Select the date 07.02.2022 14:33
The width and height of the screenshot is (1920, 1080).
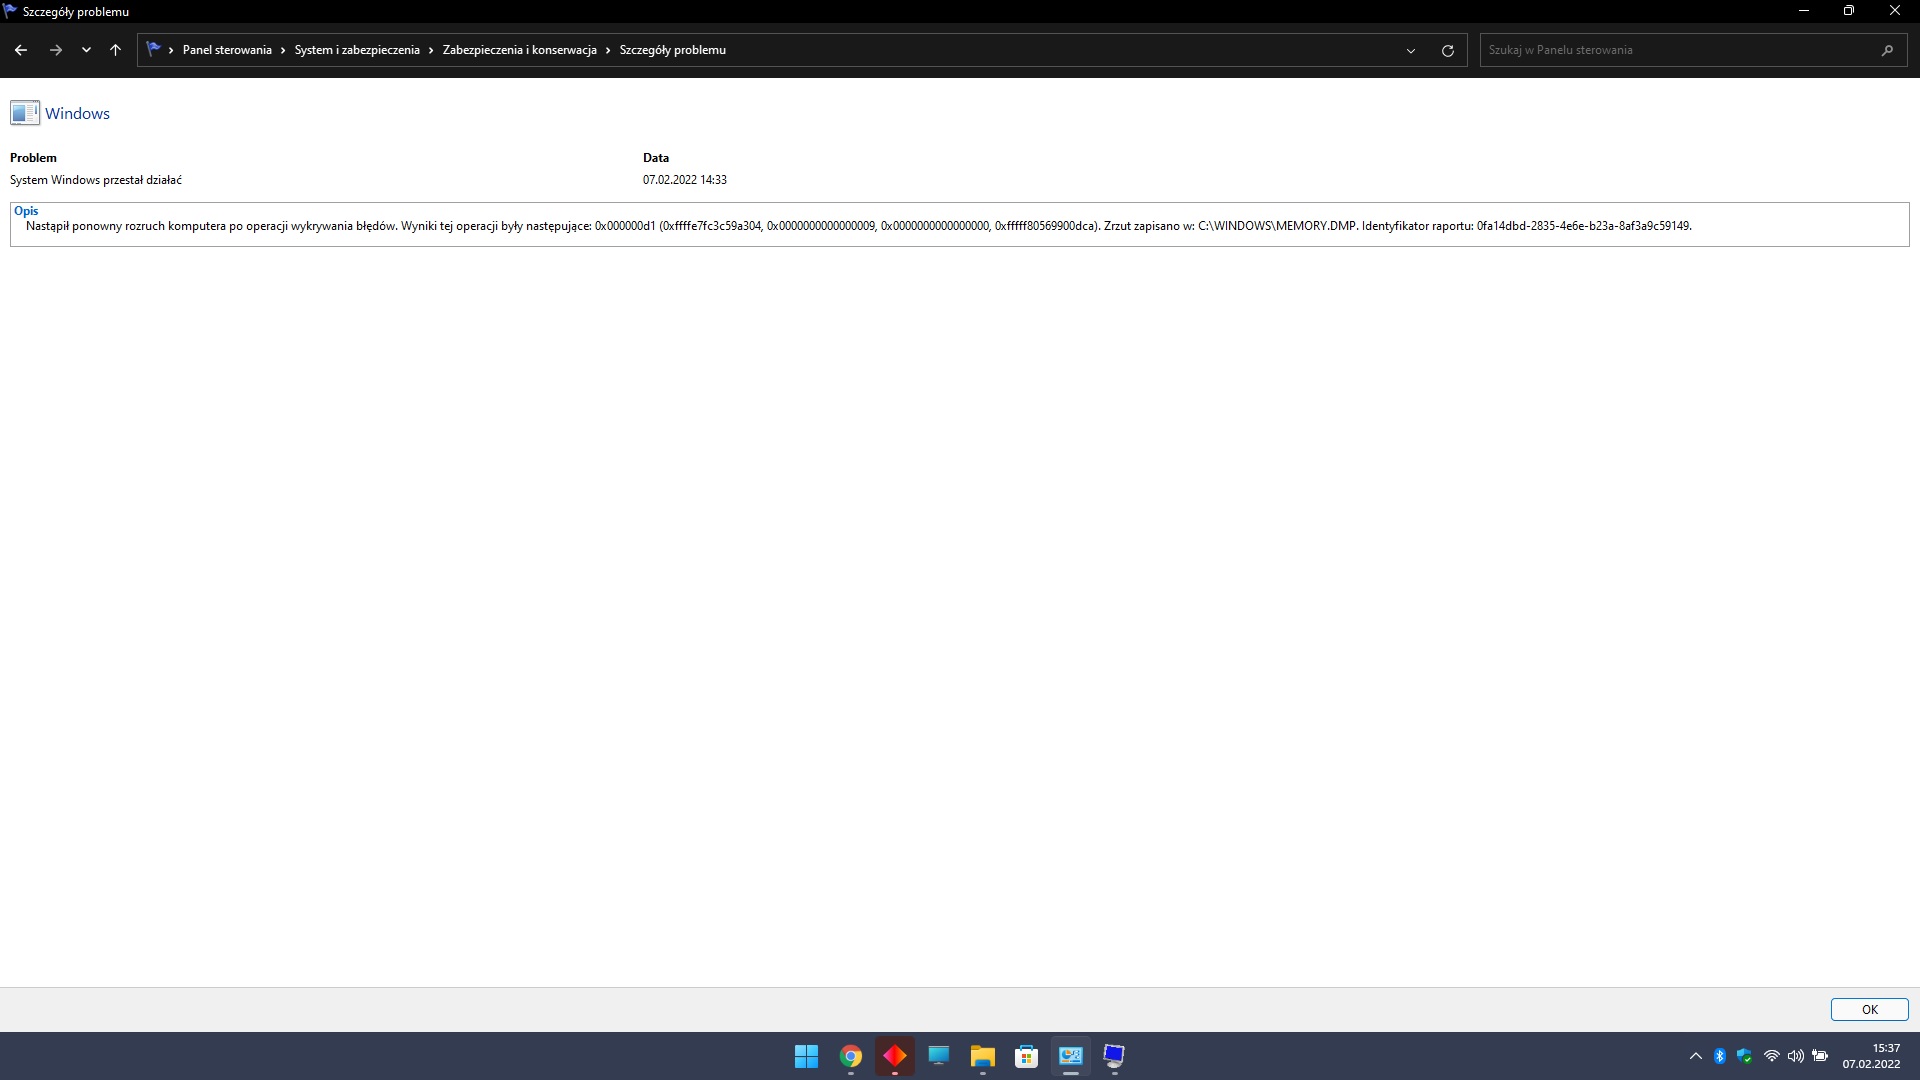(685, 180)
